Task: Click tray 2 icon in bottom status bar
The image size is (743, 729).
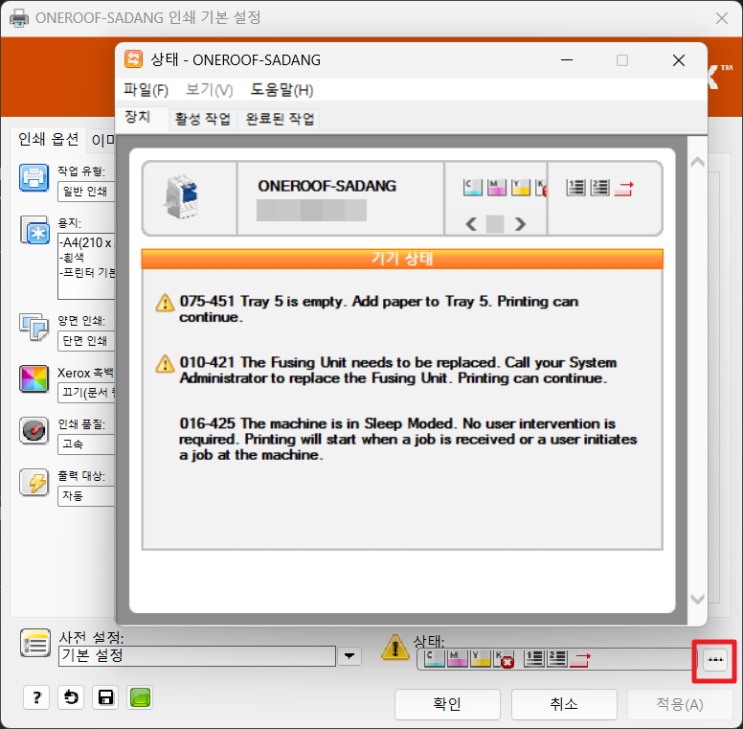Action: pos(557,658)
